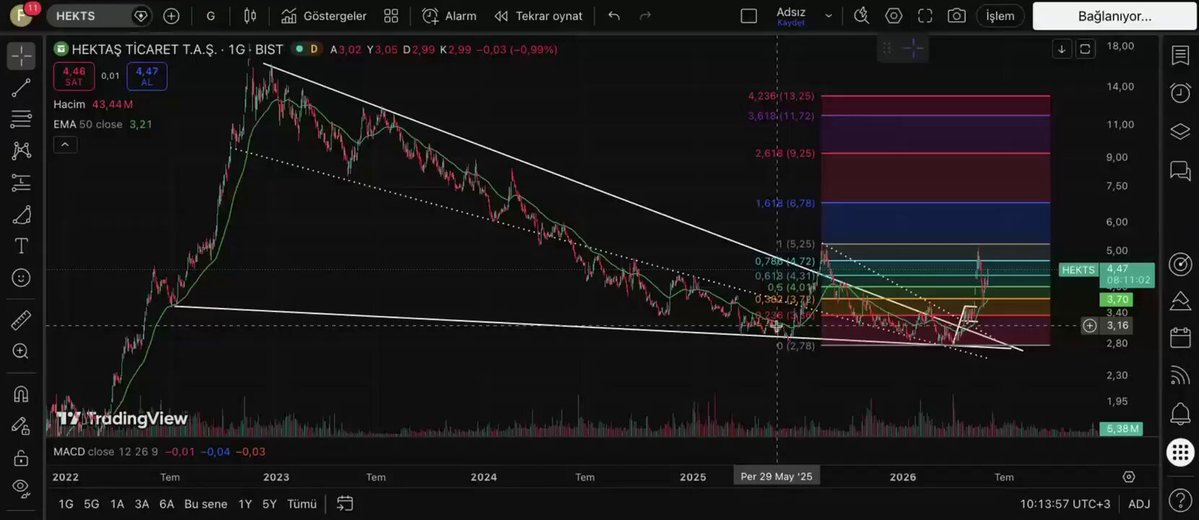Open the notifications bell panel
This screenshot has width=1199, height=520.
tap(1180, 414)
